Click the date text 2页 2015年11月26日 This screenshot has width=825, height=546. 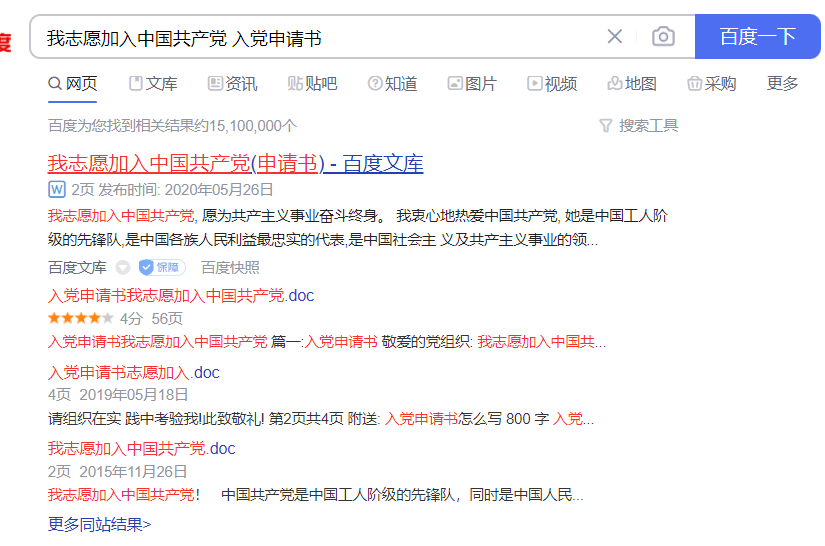(x=117, y=471)
